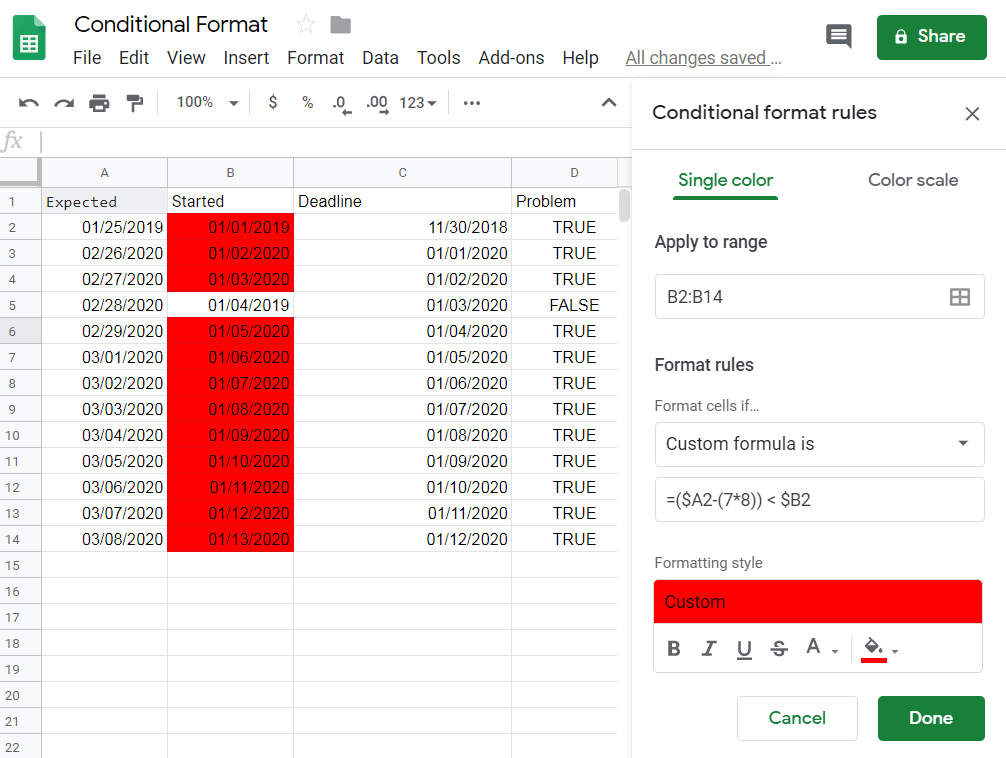
Task: Apply bold in the formatting style
Action: [673, 648]
